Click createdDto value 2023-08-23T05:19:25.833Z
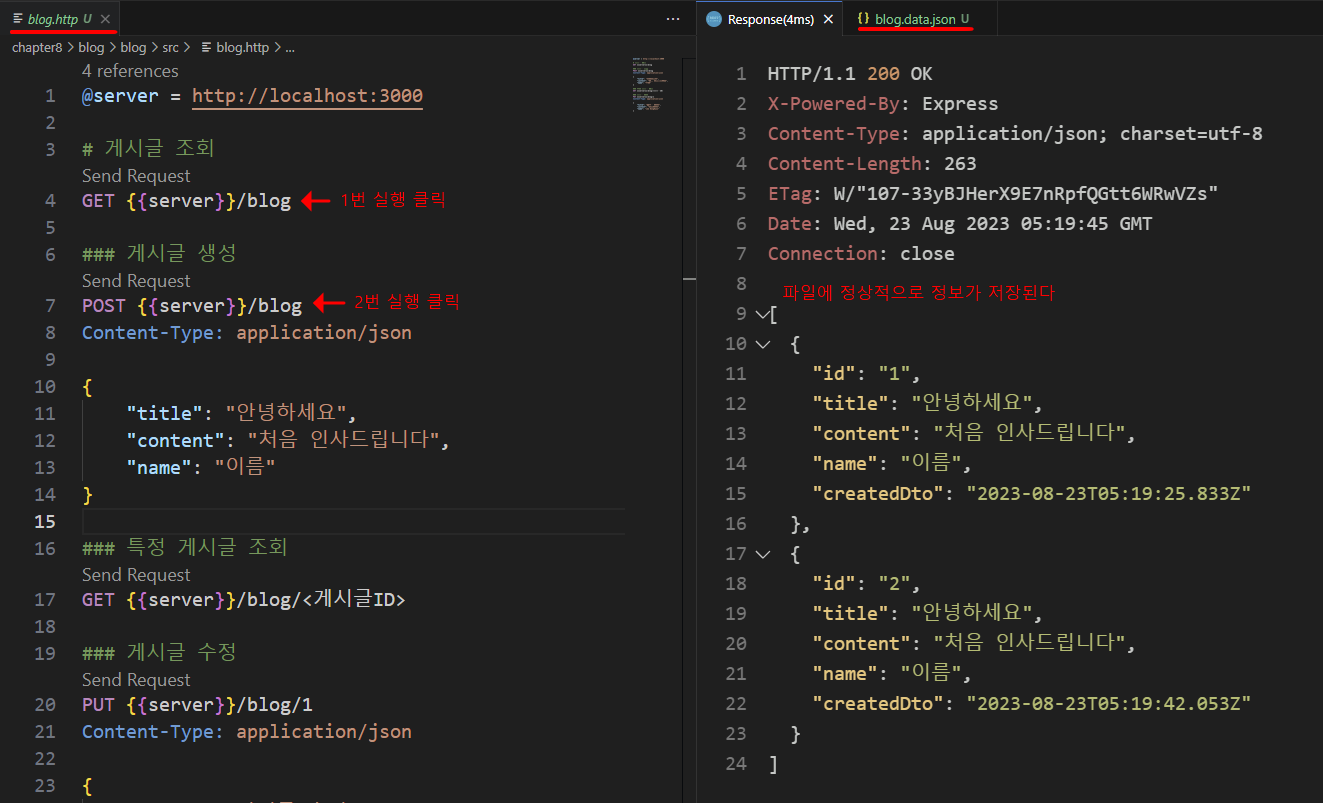1323x803 pixels. point(1109,494)
